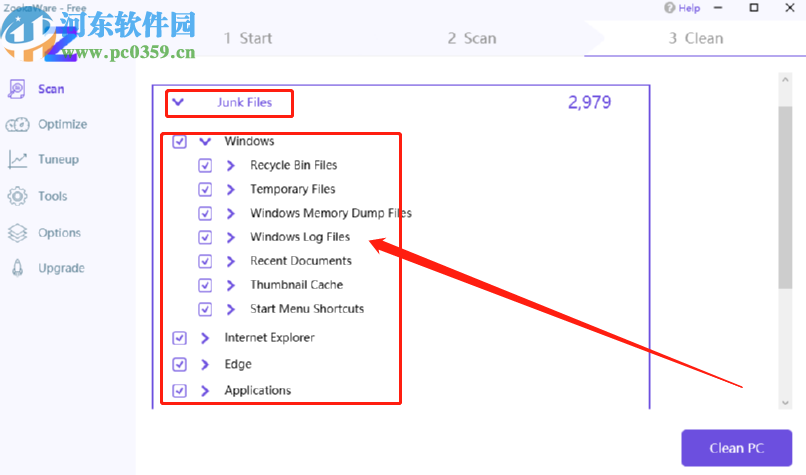This screenshot has height=475, width=806.
Task: Select the Recycle Bin Files row label
Action: [294, 165]
